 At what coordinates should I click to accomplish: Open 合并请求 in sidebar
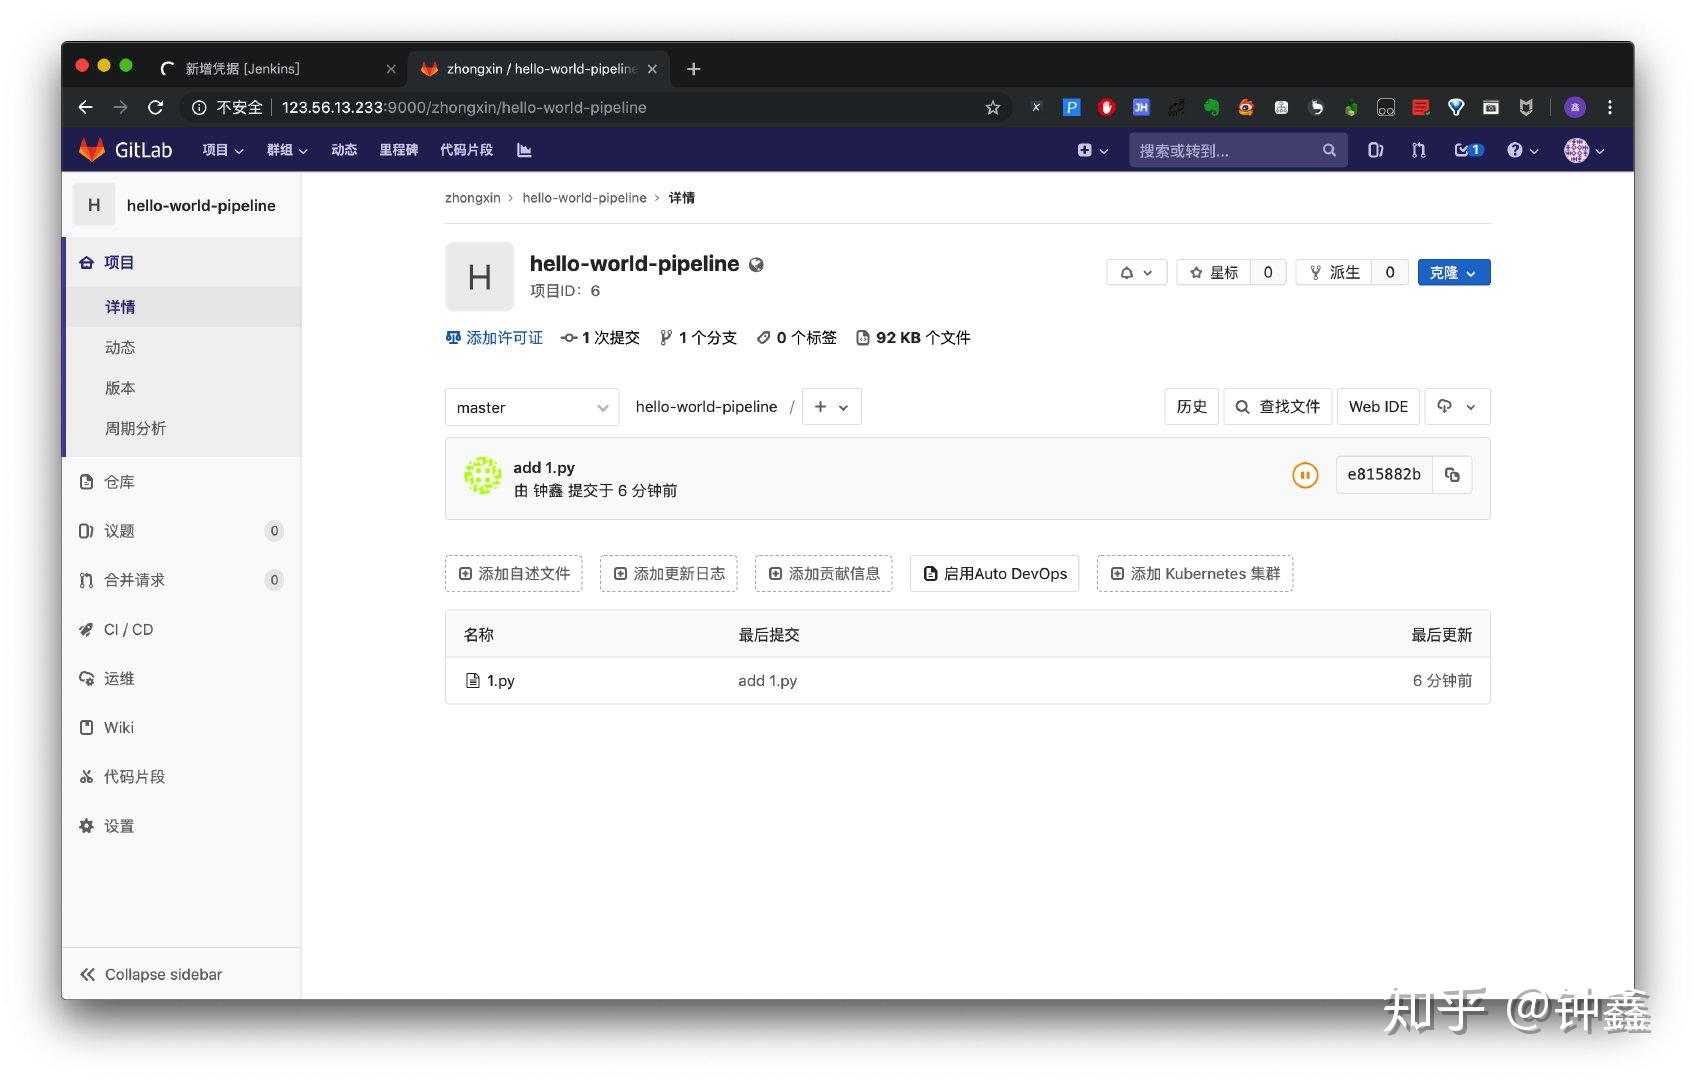coord(181,580)
